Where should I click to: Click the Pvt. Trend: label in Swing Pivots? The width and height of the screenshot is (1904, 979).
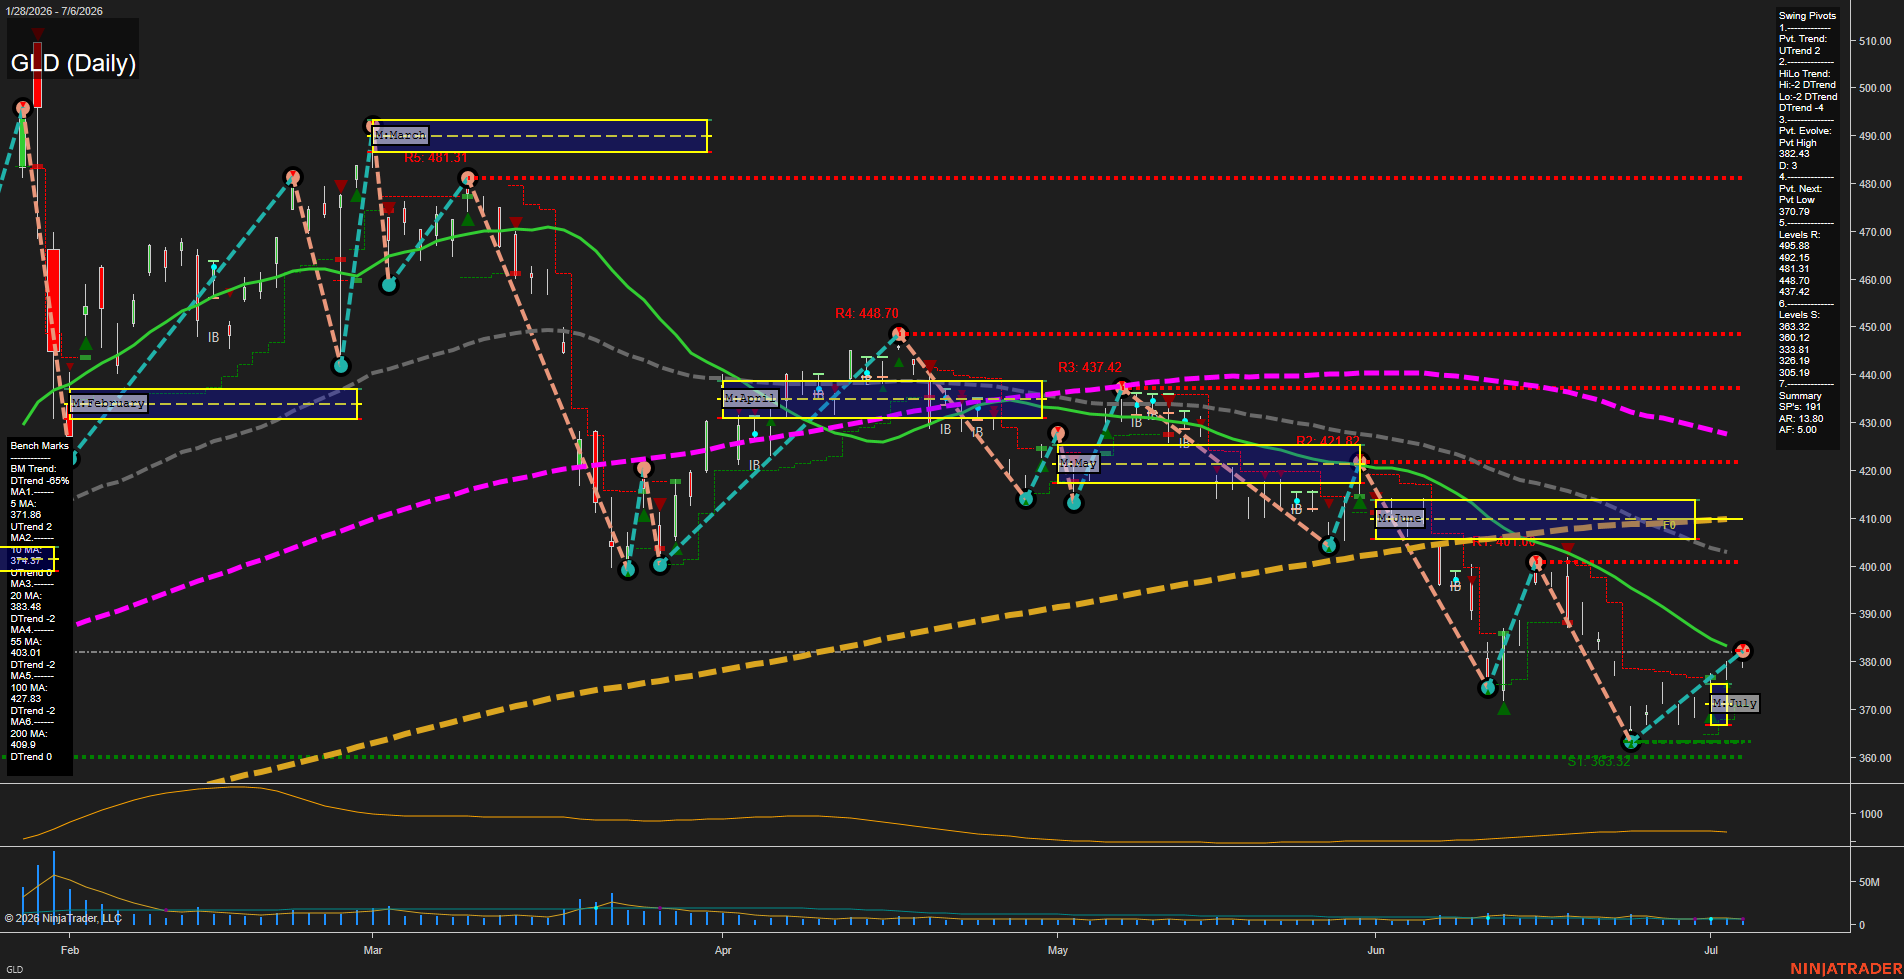pos(1803,39)
